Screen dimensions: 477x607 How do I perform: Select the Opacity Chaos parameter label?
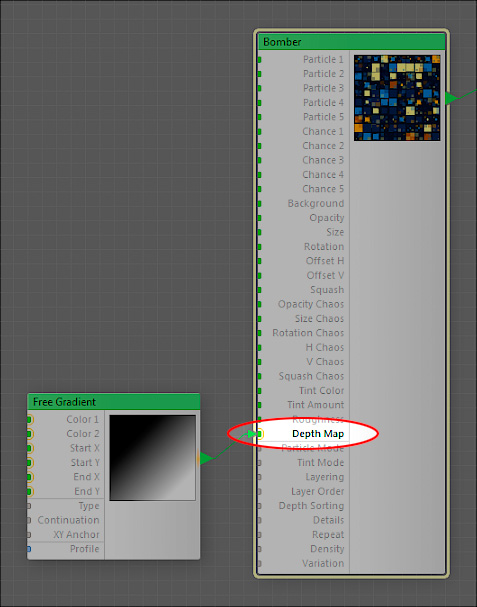311,304
